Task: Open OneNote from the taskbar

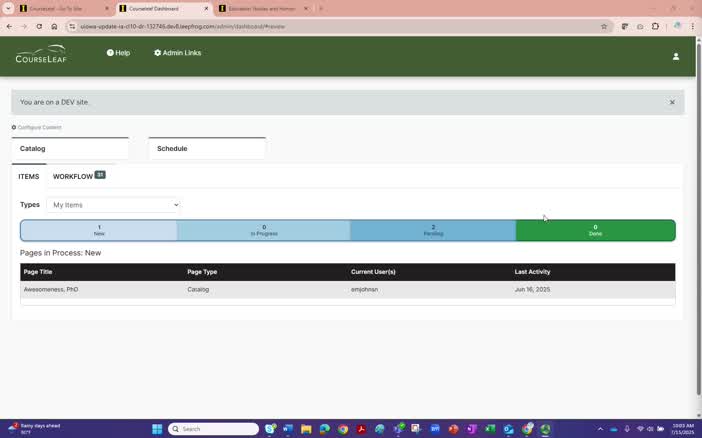Action: [471, 429]
